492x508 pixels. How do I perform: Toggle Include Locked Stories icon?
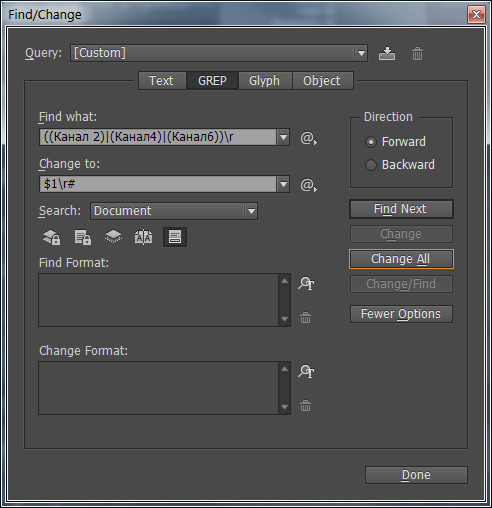coord(82,237)
